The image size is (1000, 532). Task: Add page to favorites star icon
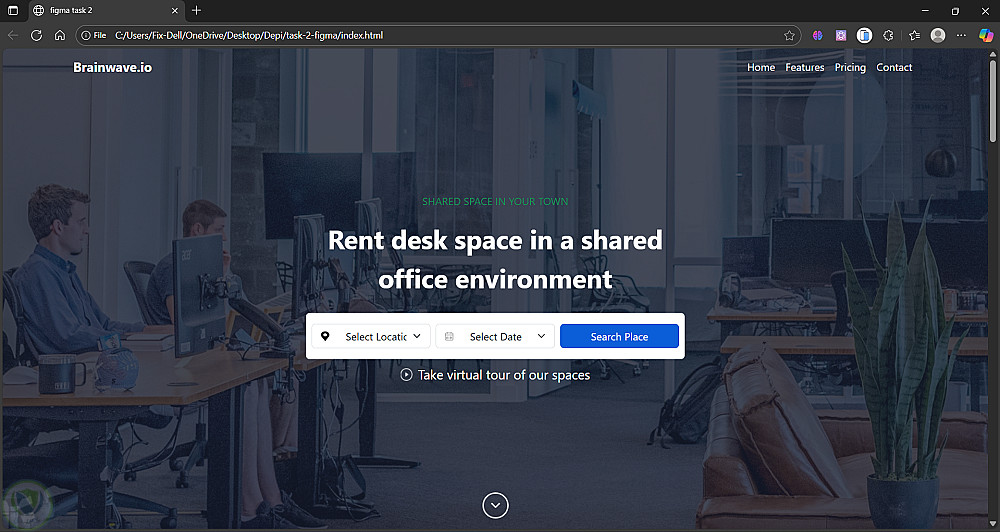pos(789,36)
